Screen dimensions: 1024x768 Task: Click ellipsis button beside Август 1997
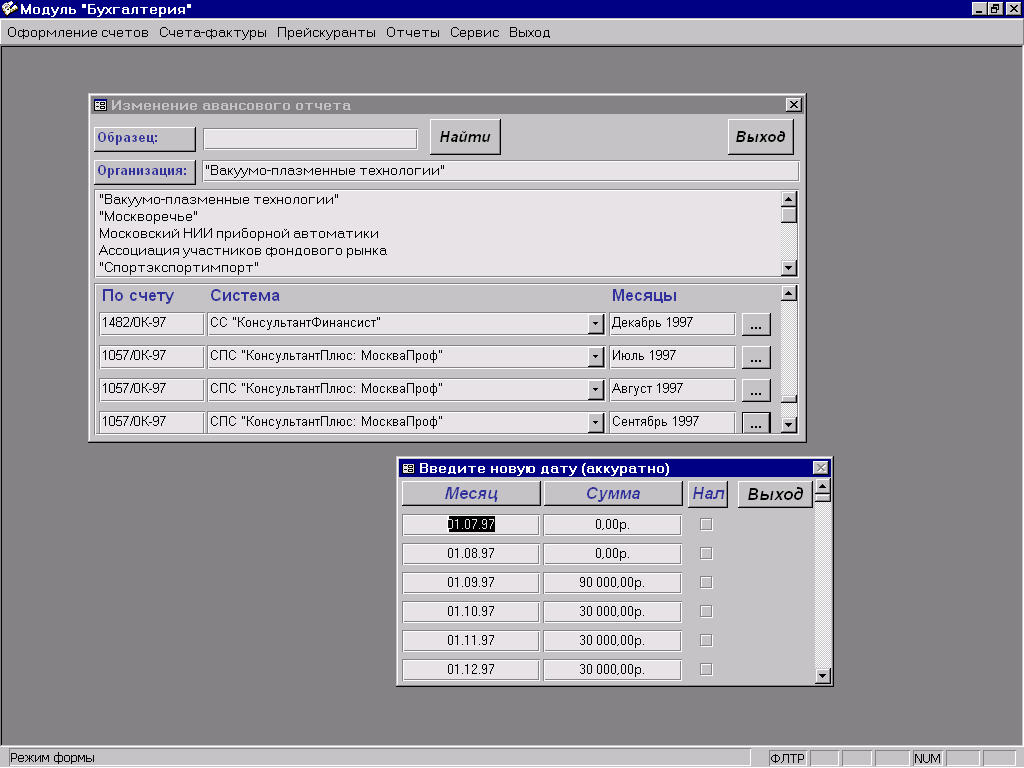pyautogui.click(x=756, y=390)
